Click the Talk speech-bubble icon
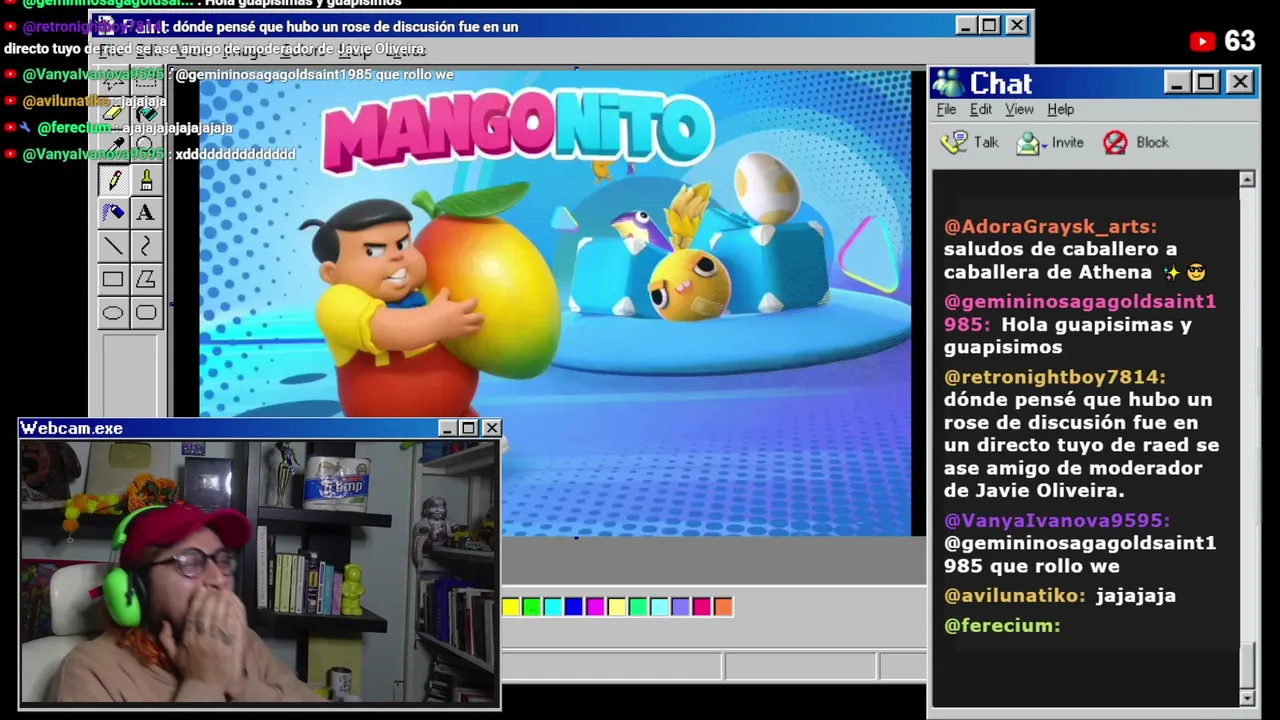 (x=954, y=142)
